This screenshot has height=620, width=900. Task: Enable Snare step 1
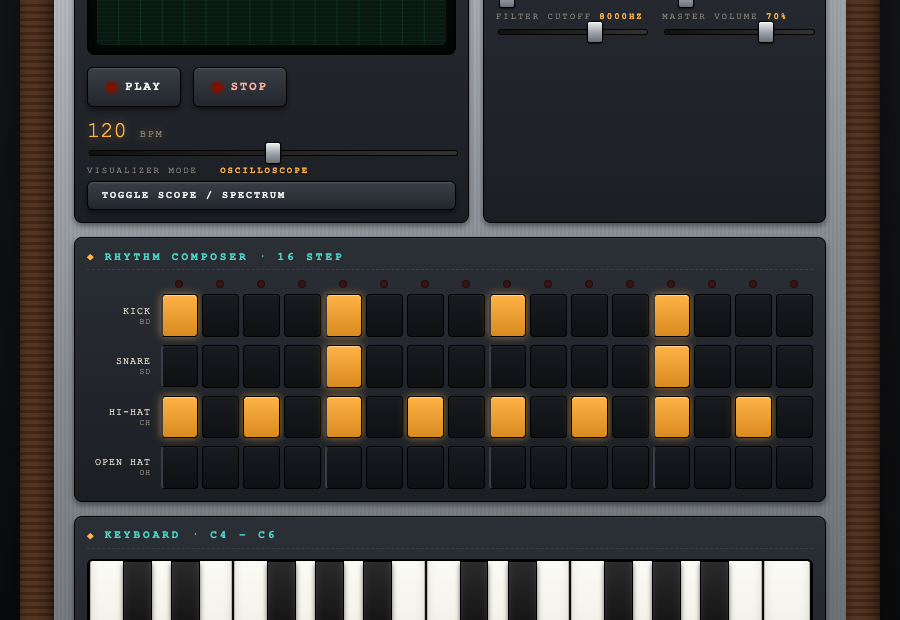[180, 366]
